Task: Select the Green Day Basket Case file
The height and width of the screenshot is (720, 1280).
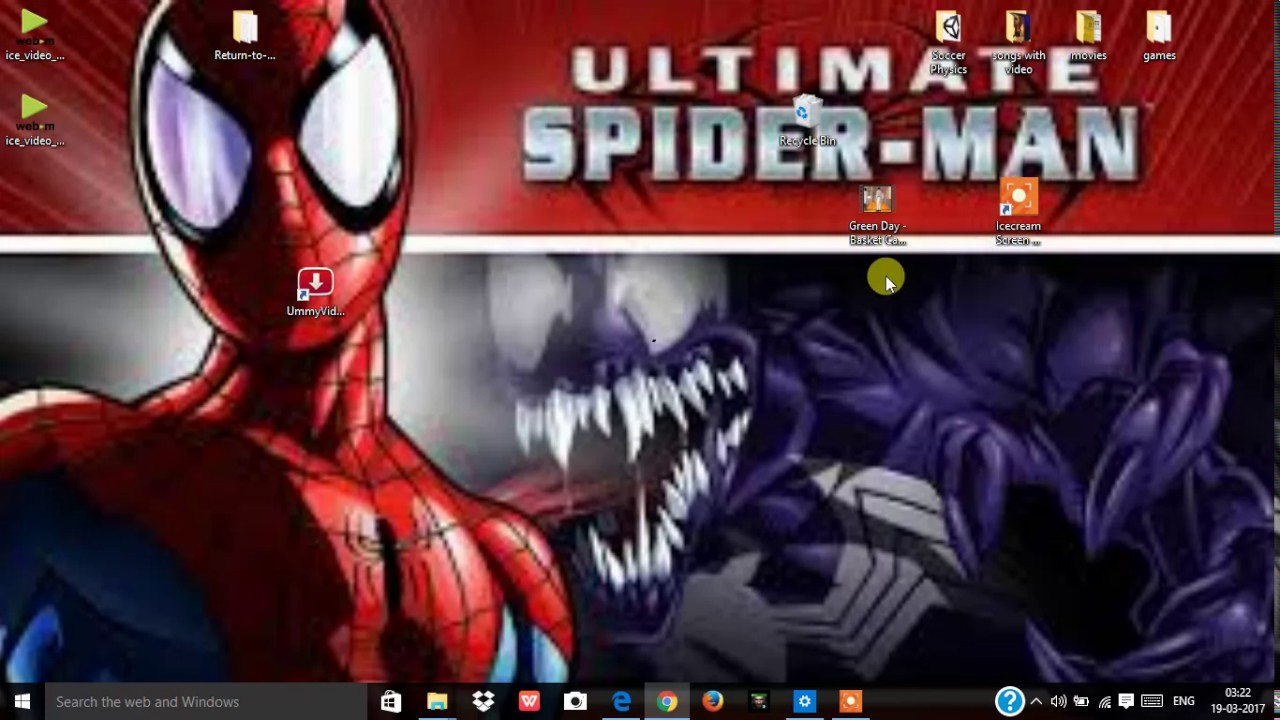Action: (877, 214)
